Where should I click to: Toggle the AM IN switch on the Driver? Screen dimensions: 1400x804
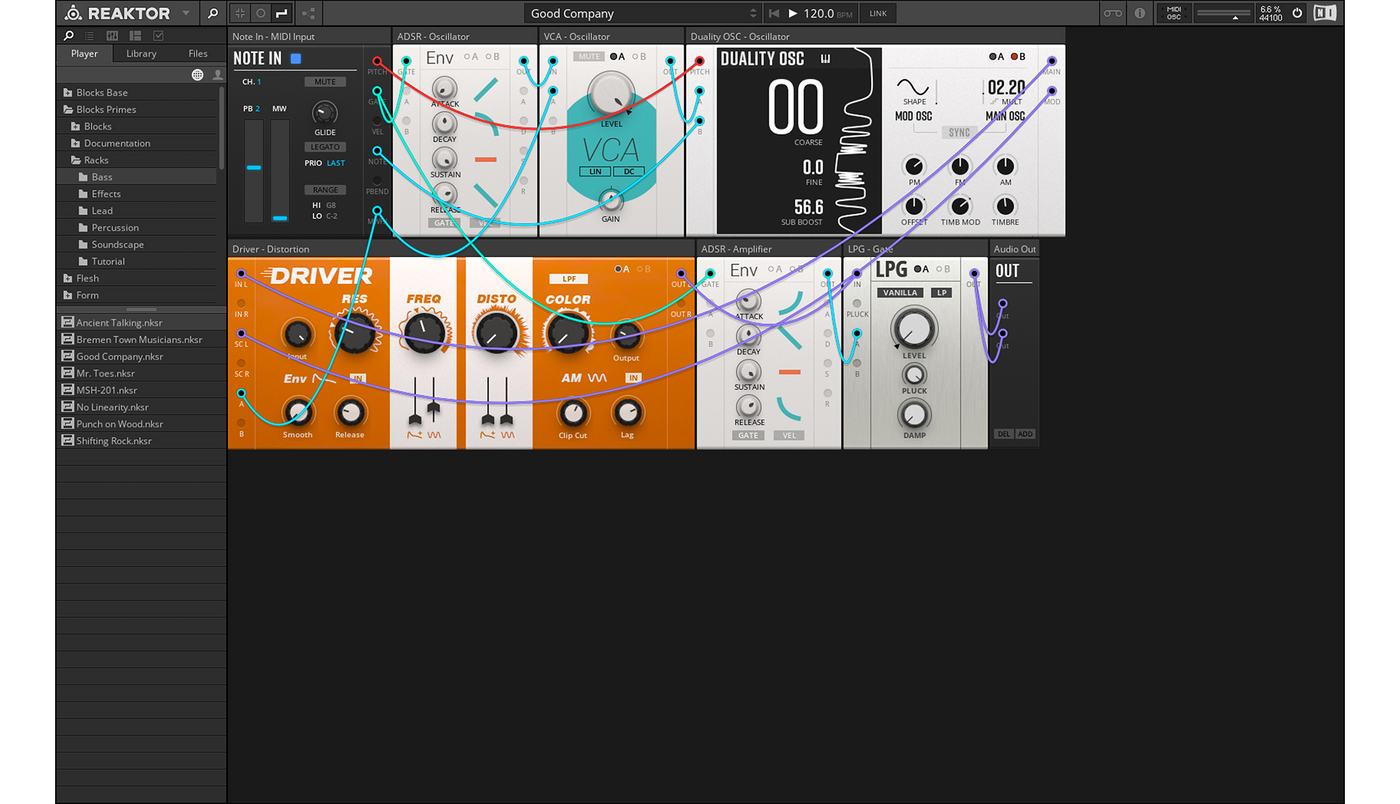coord(632,378)
